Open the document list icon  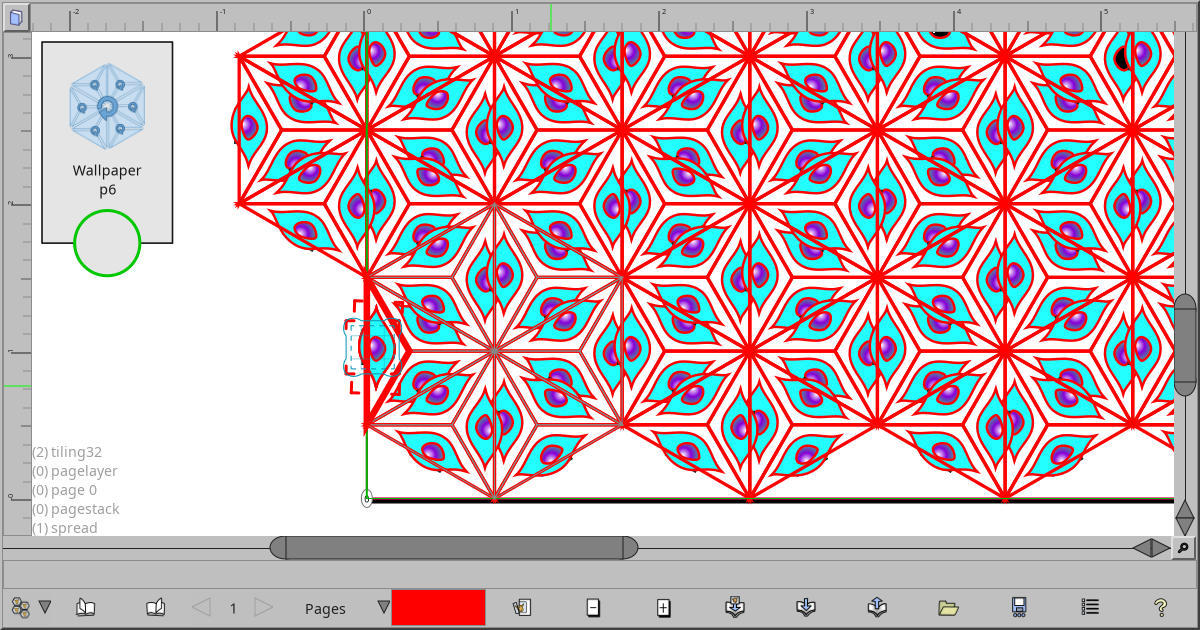[x=1088, y=607]
